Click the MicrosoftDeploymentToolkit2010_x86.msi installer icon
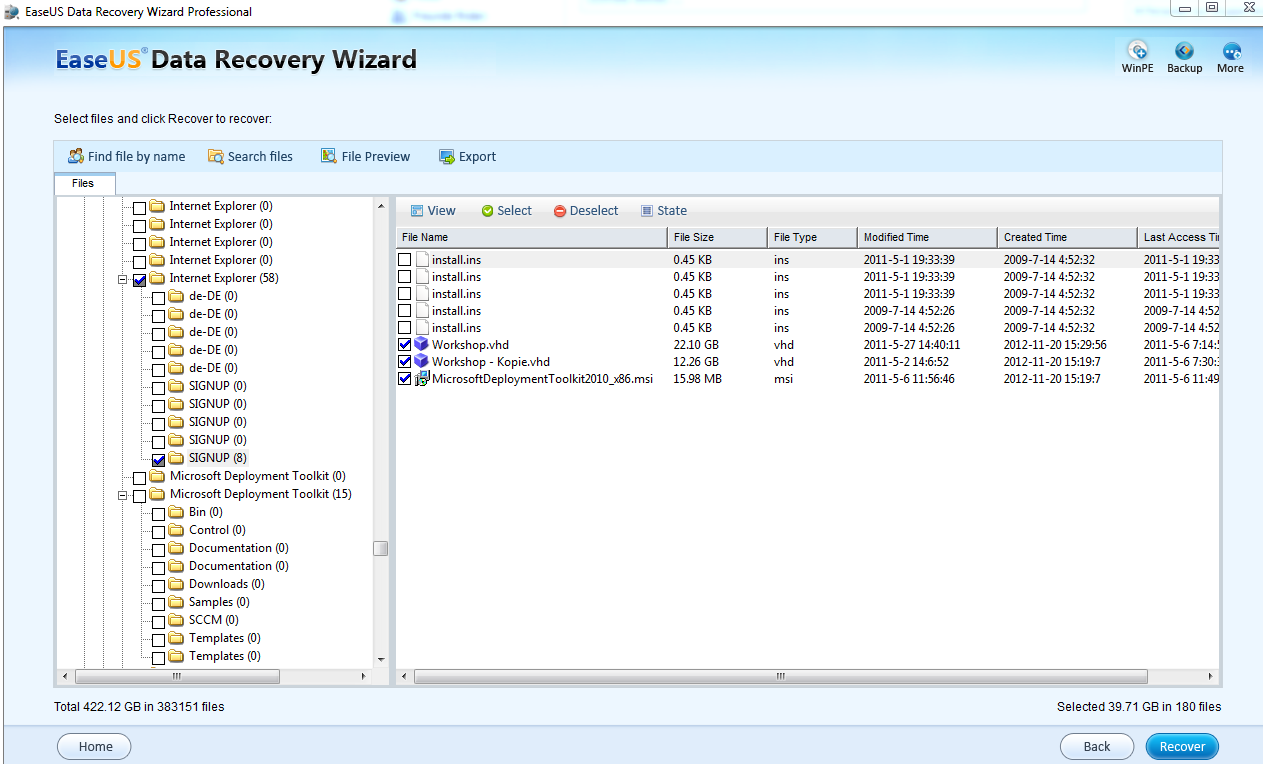This screenshot has width=1263, height=764. (x=422, y=379)
